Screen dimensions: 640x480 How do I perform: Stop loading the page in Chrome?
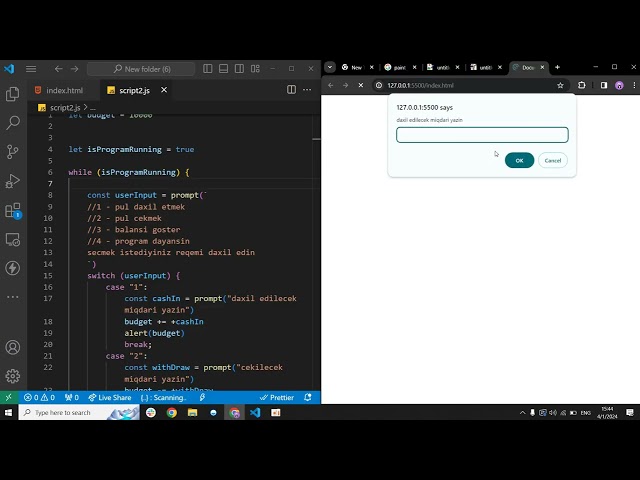click(361, 85)
